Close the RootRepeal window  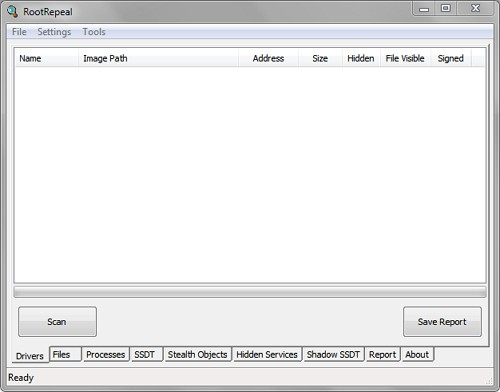click(x=475, y=9)
